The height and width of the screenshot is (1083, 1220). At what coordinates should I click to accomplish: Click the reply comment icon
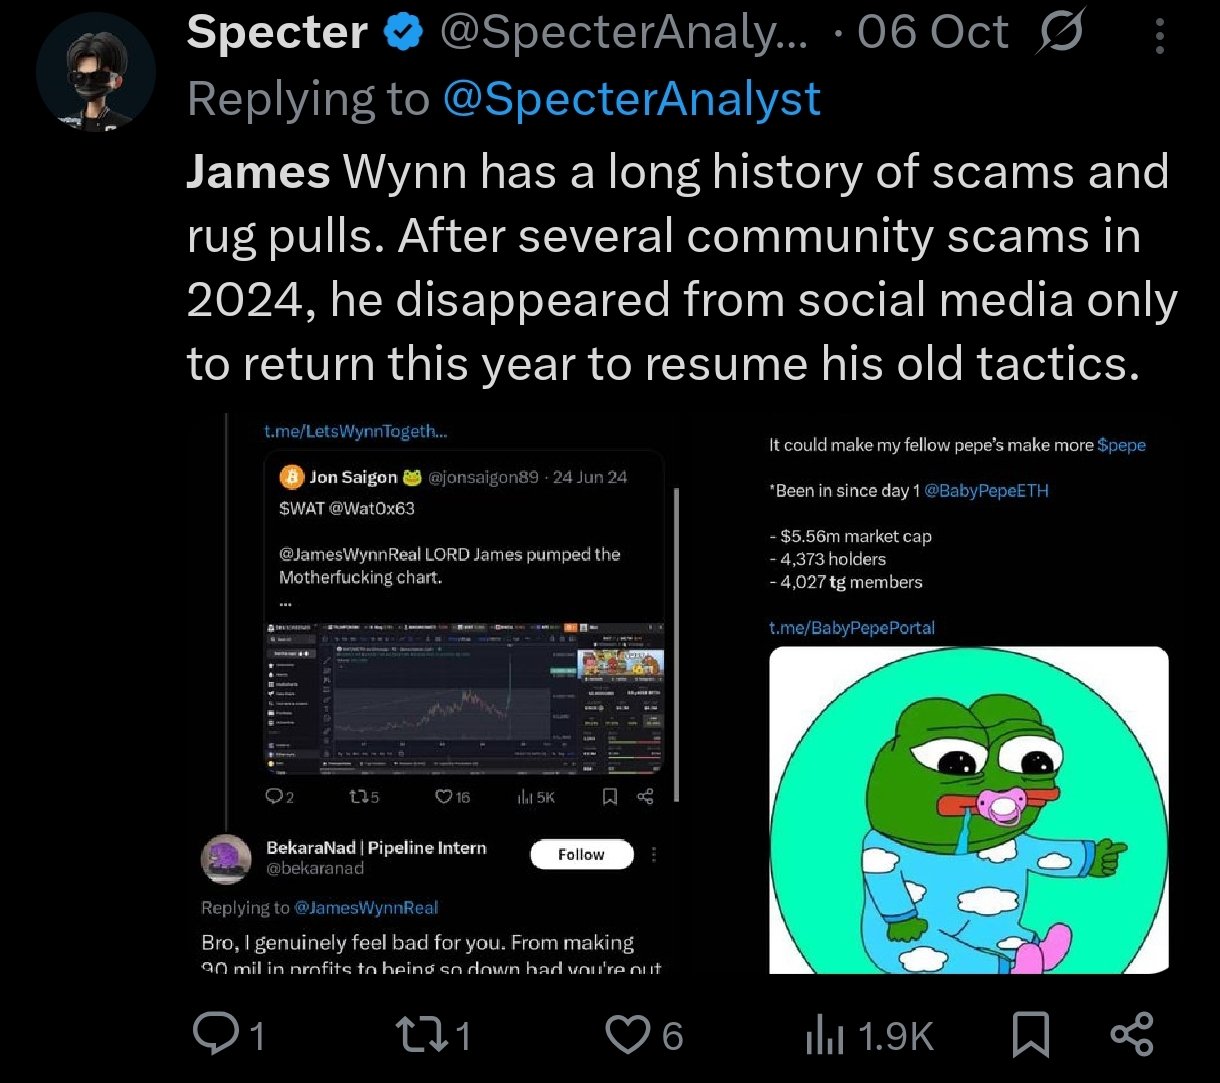[x=212, y=1034]
